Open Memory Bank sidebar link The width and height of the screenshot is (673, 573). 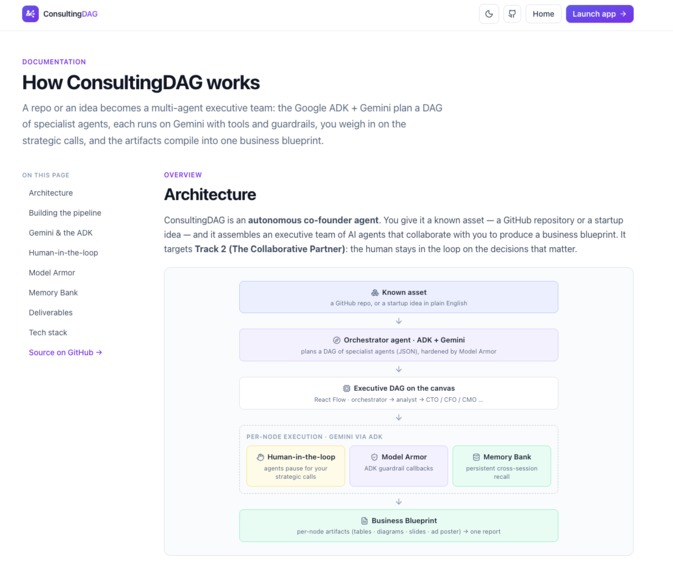[x=53, y=293]
